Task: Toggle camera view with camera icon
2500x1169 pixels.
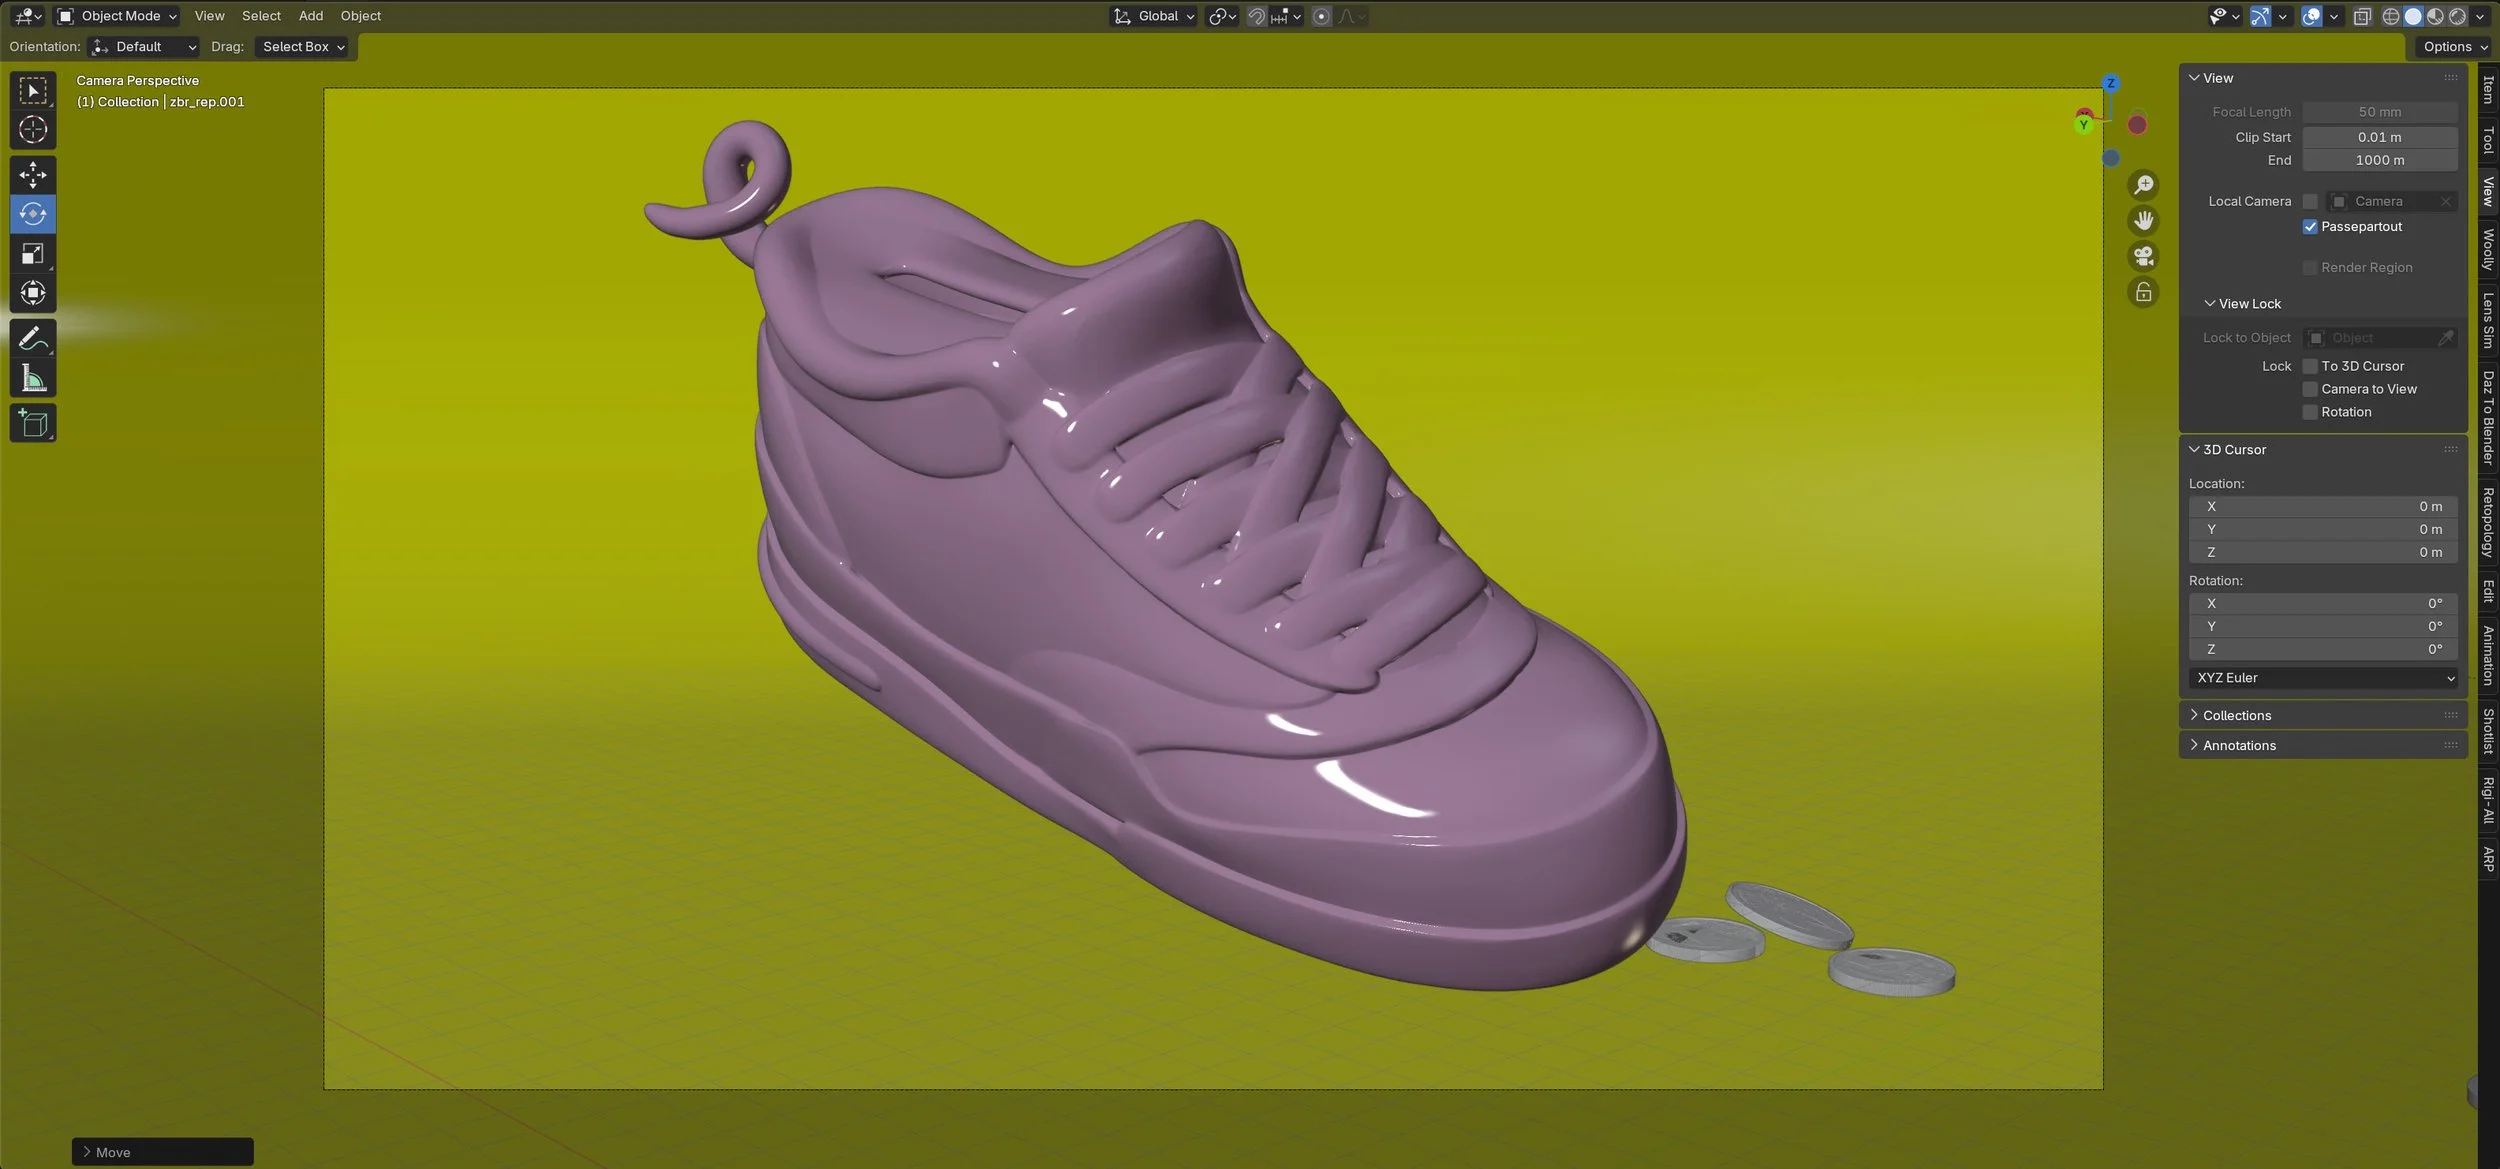Action: [x=2143, y=257]
